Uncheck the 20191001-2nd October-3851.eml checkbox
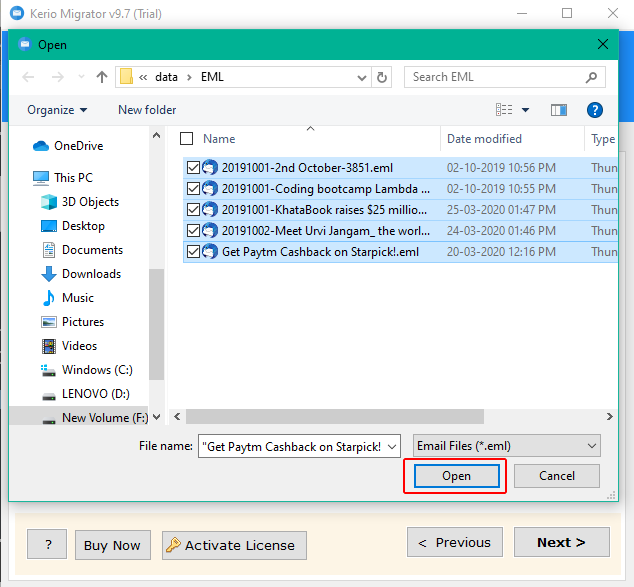The image size is (634, 587). 194,168
